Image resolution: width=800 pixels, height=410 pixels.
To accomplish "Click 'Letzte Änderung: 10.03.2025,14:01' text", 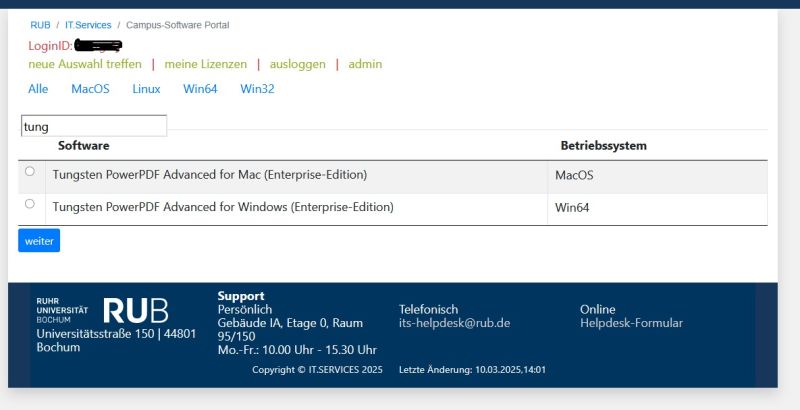I will [472, 370].
